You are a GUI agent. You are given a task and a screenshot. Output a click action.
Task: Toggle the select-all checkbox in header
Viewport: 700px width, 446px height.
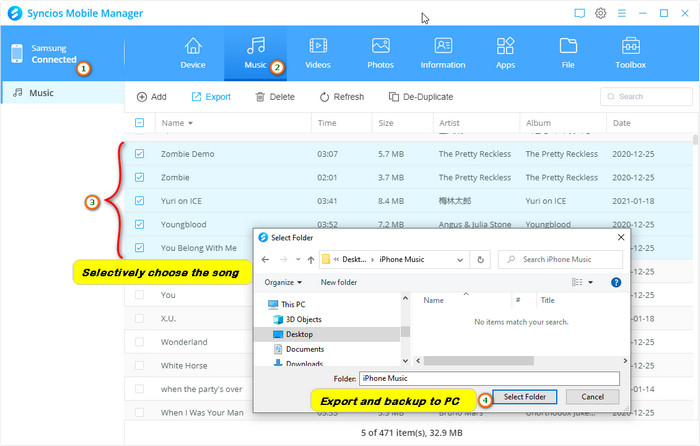pos(139,122)
